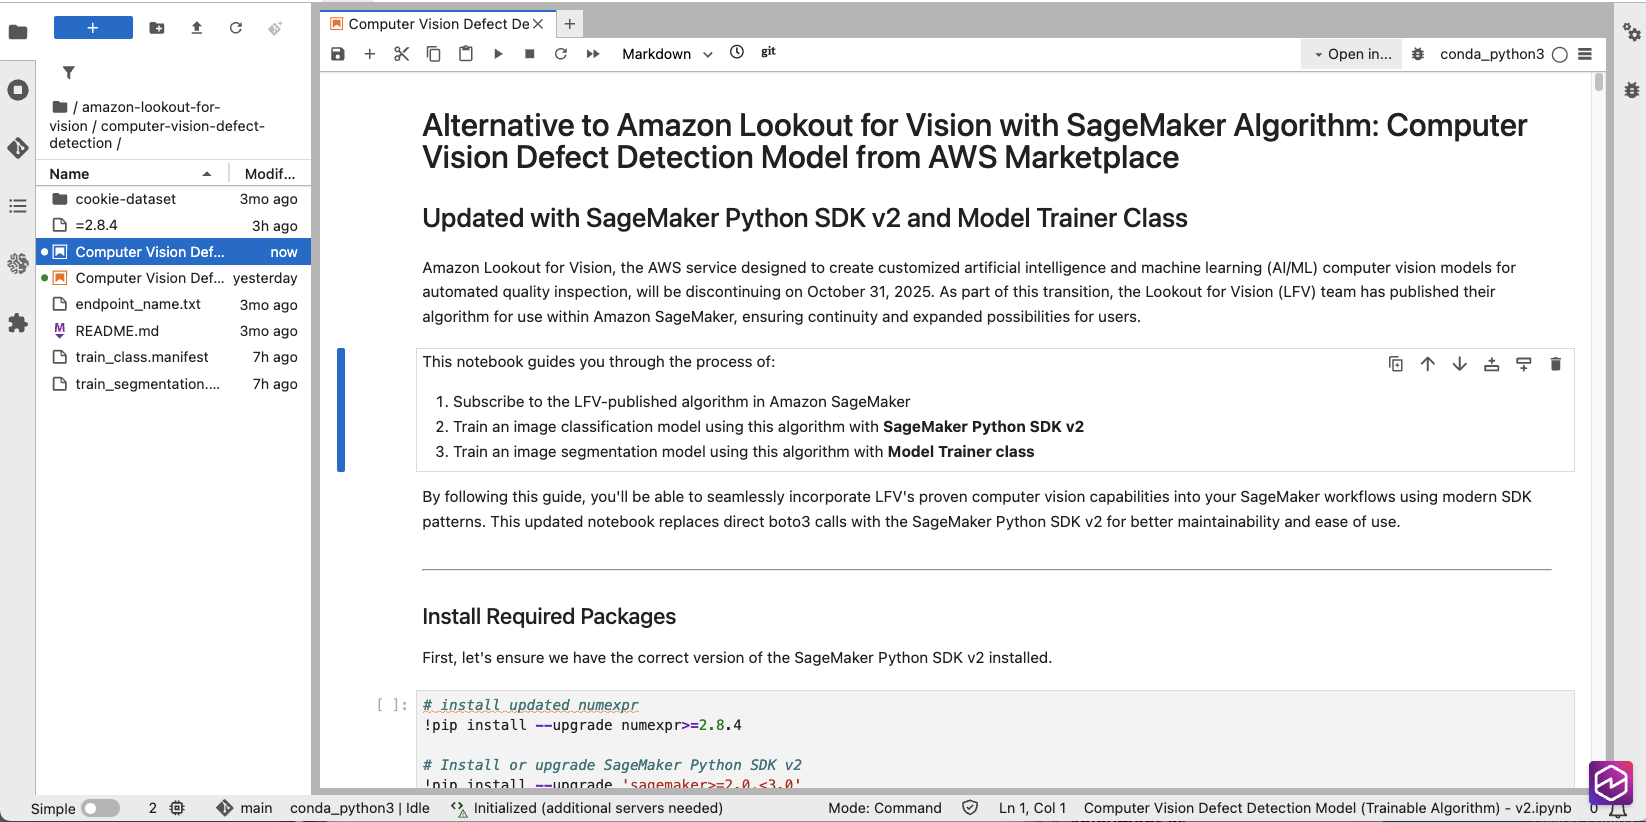Open the cell type Markdown dropdown
This screenshot has height=822, width=1646.
coord(667,54)
